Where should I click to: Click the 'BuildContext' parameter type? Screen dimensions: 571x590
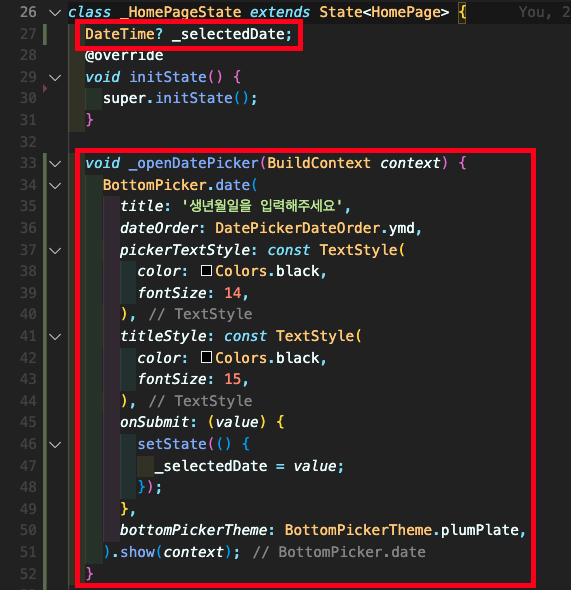319,163
